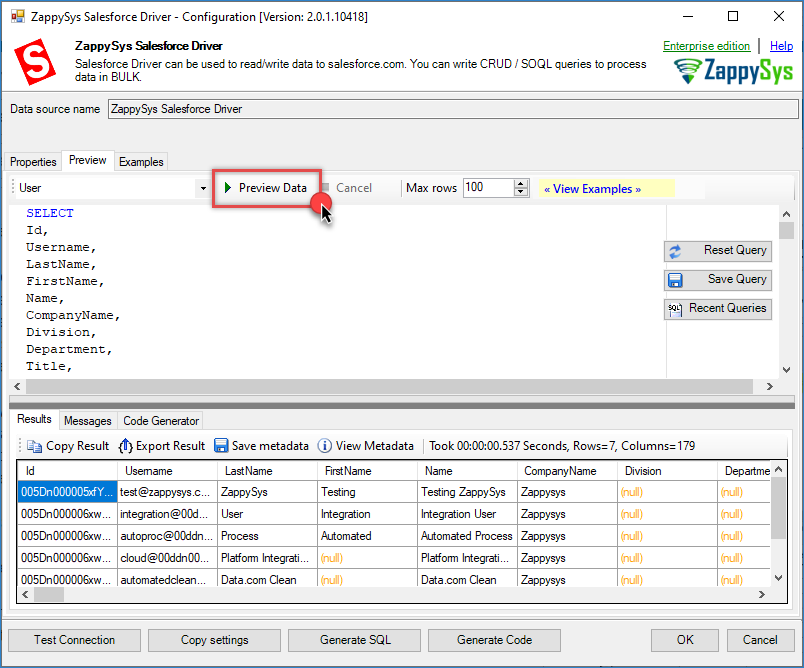Click the Reset Query refresh icon

click(675, 251)
